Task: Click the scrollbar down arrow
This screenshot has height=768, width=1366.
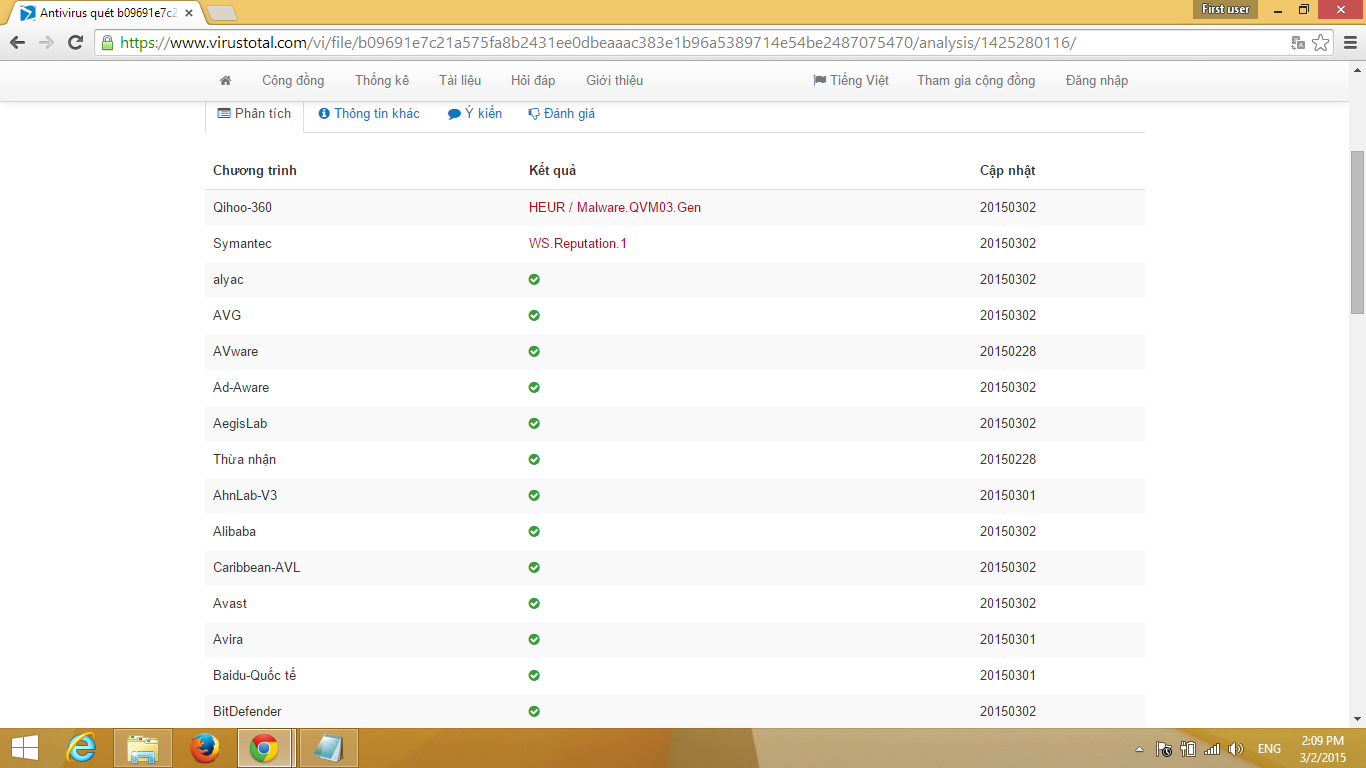Action: pyautogui.click(x=1357, y=719)
